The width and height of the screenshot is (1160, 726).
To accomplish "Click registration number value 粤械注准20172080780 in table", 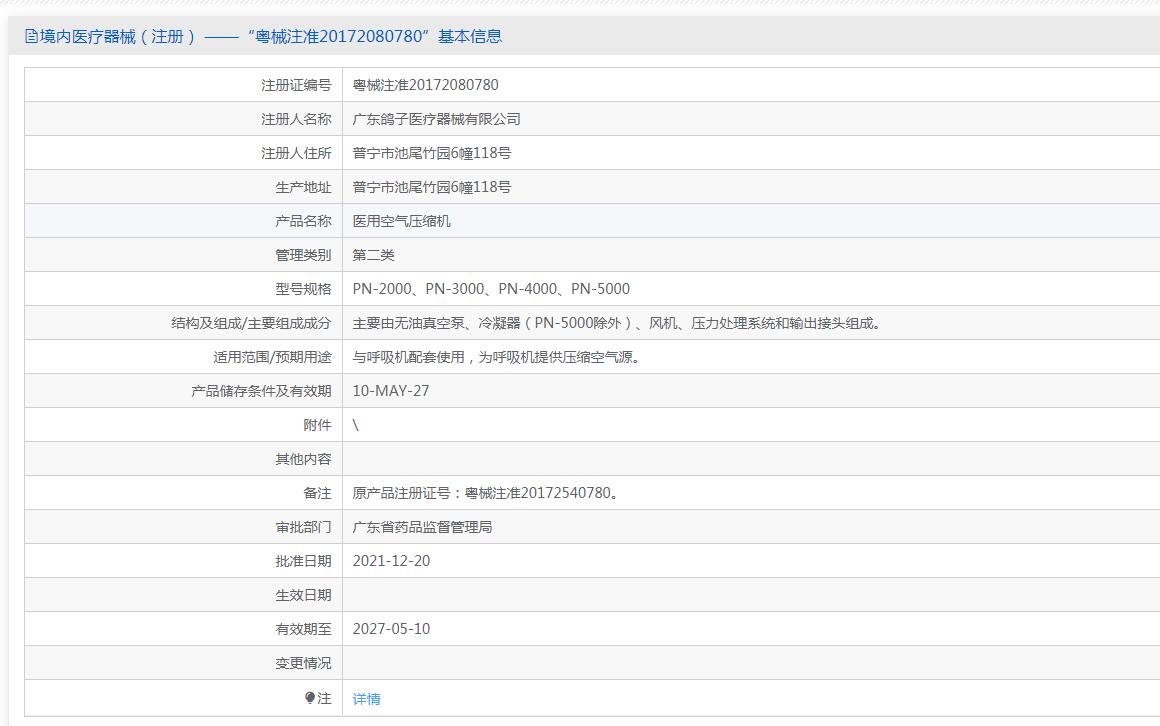I will tap(425, 85).
